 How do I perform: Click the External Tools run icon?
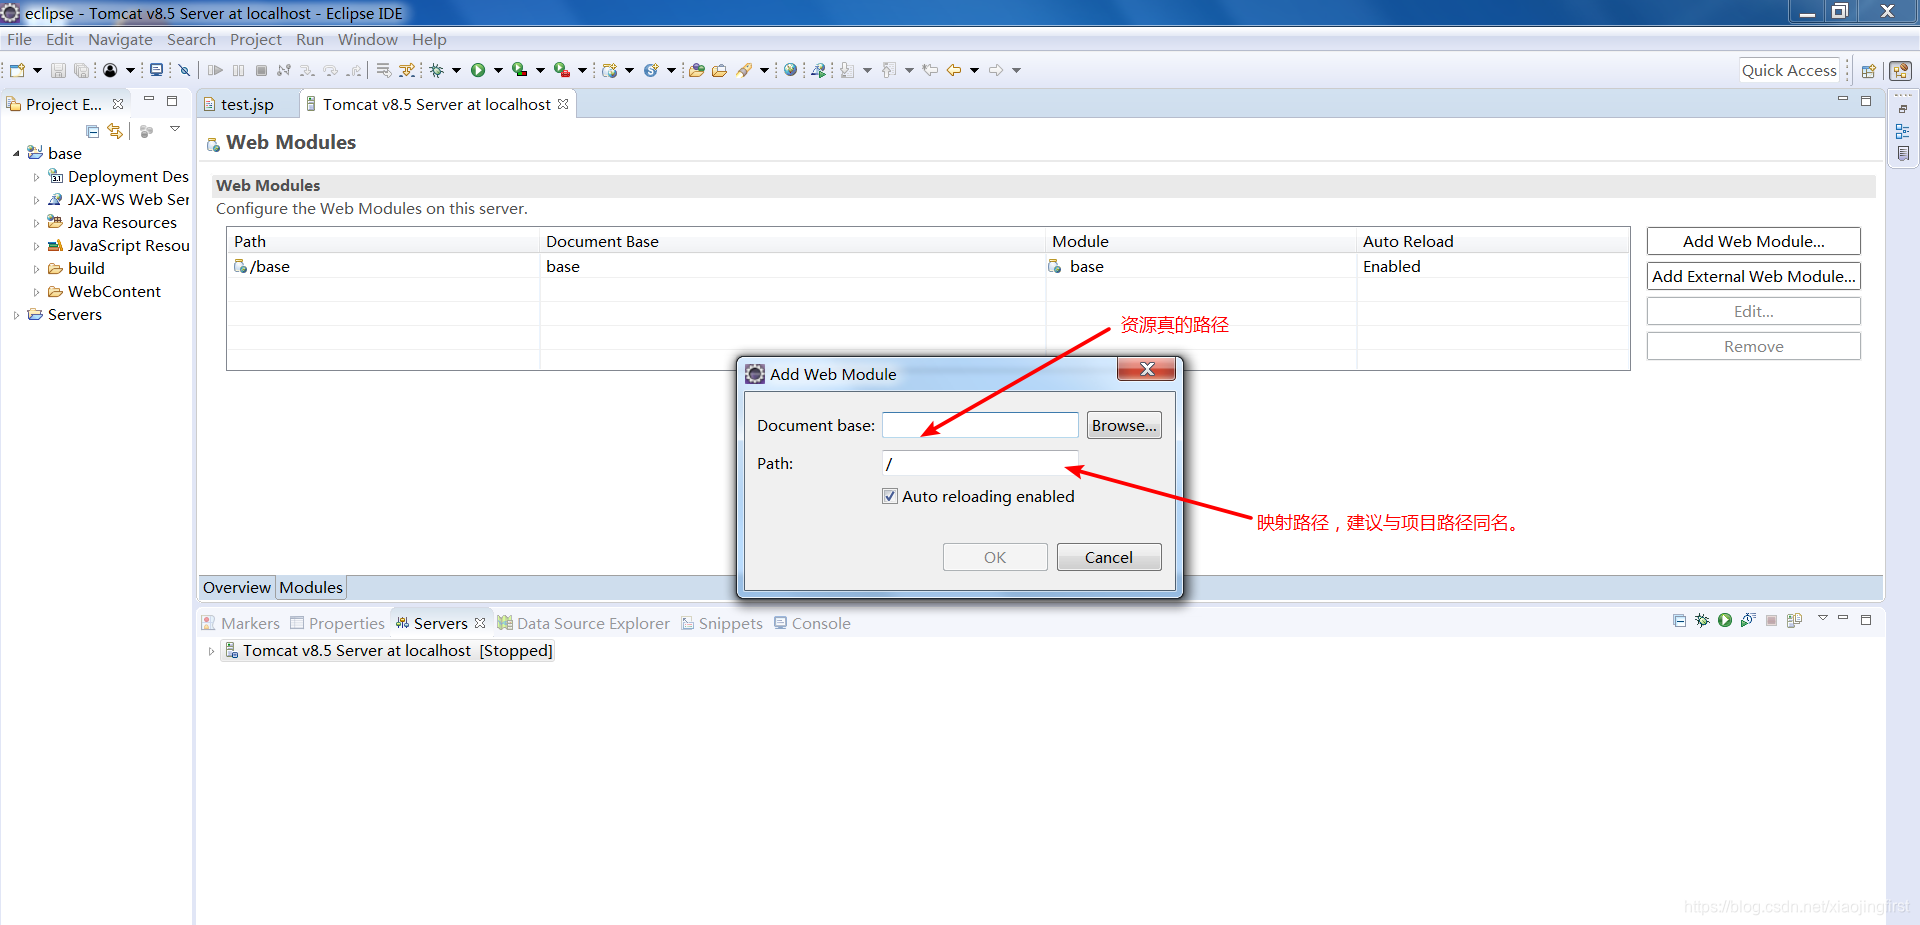[x=562, y=70]
